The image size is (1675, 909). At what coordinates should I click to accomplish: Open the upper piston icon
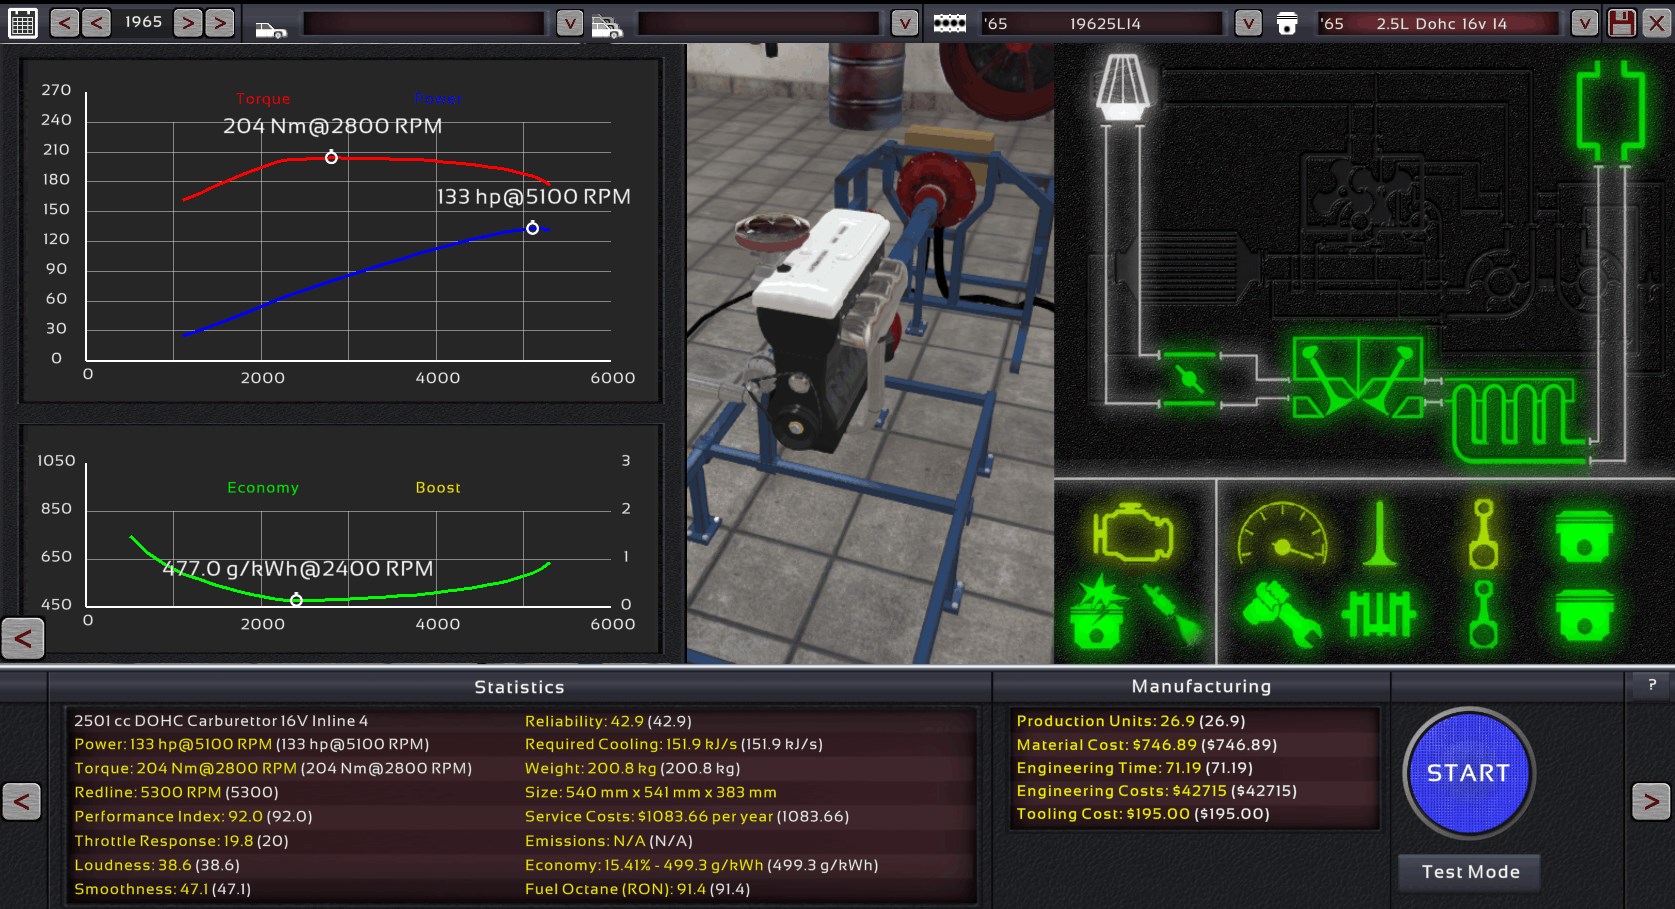point(1584,535)
